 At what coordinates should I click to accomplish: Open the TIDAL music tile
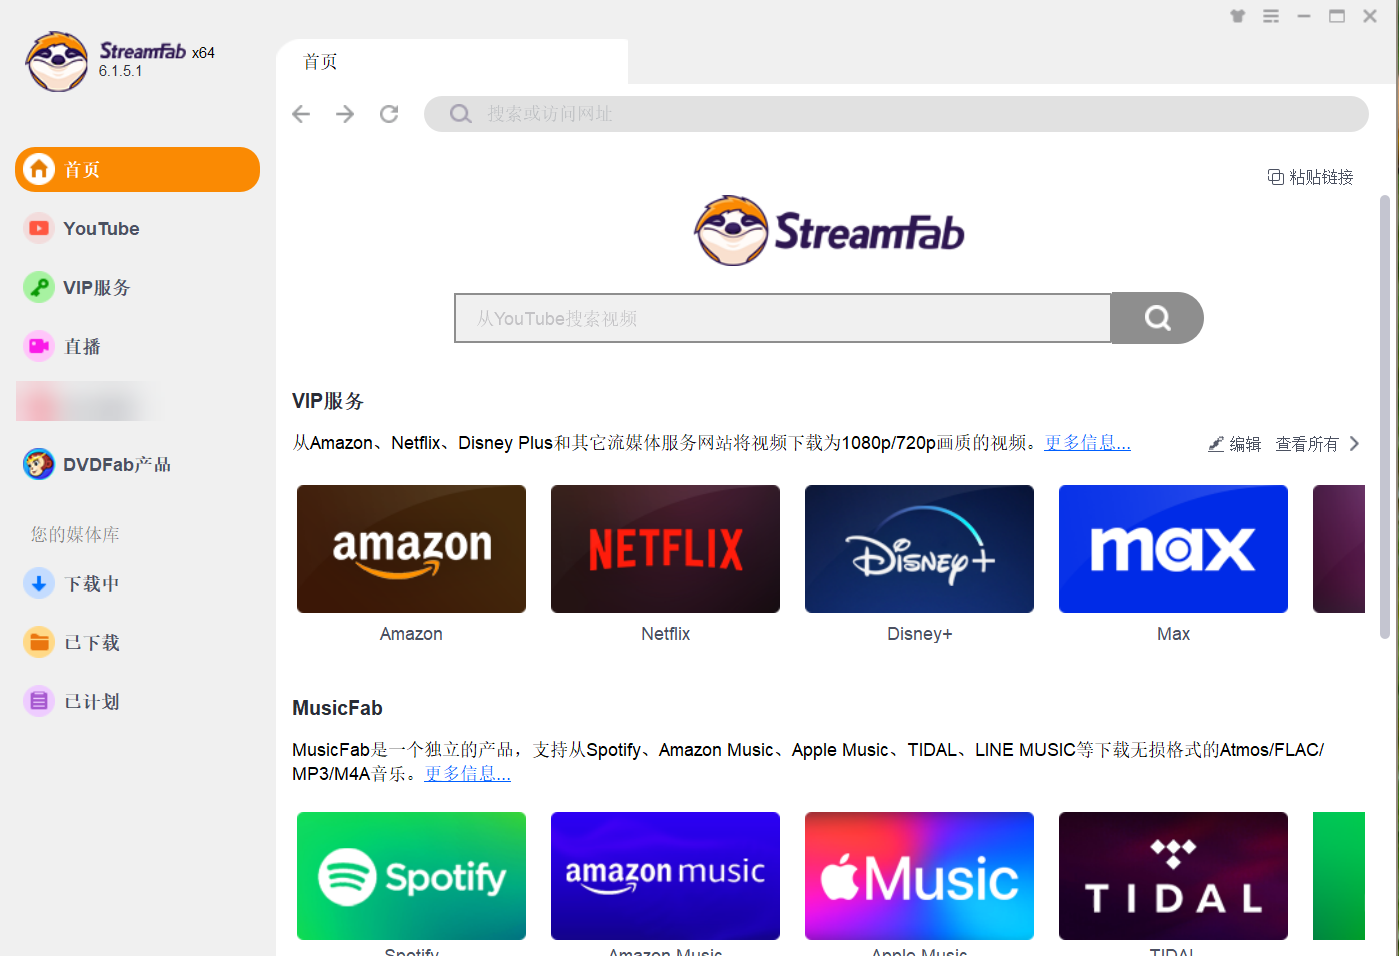[x=1173, y=876]
